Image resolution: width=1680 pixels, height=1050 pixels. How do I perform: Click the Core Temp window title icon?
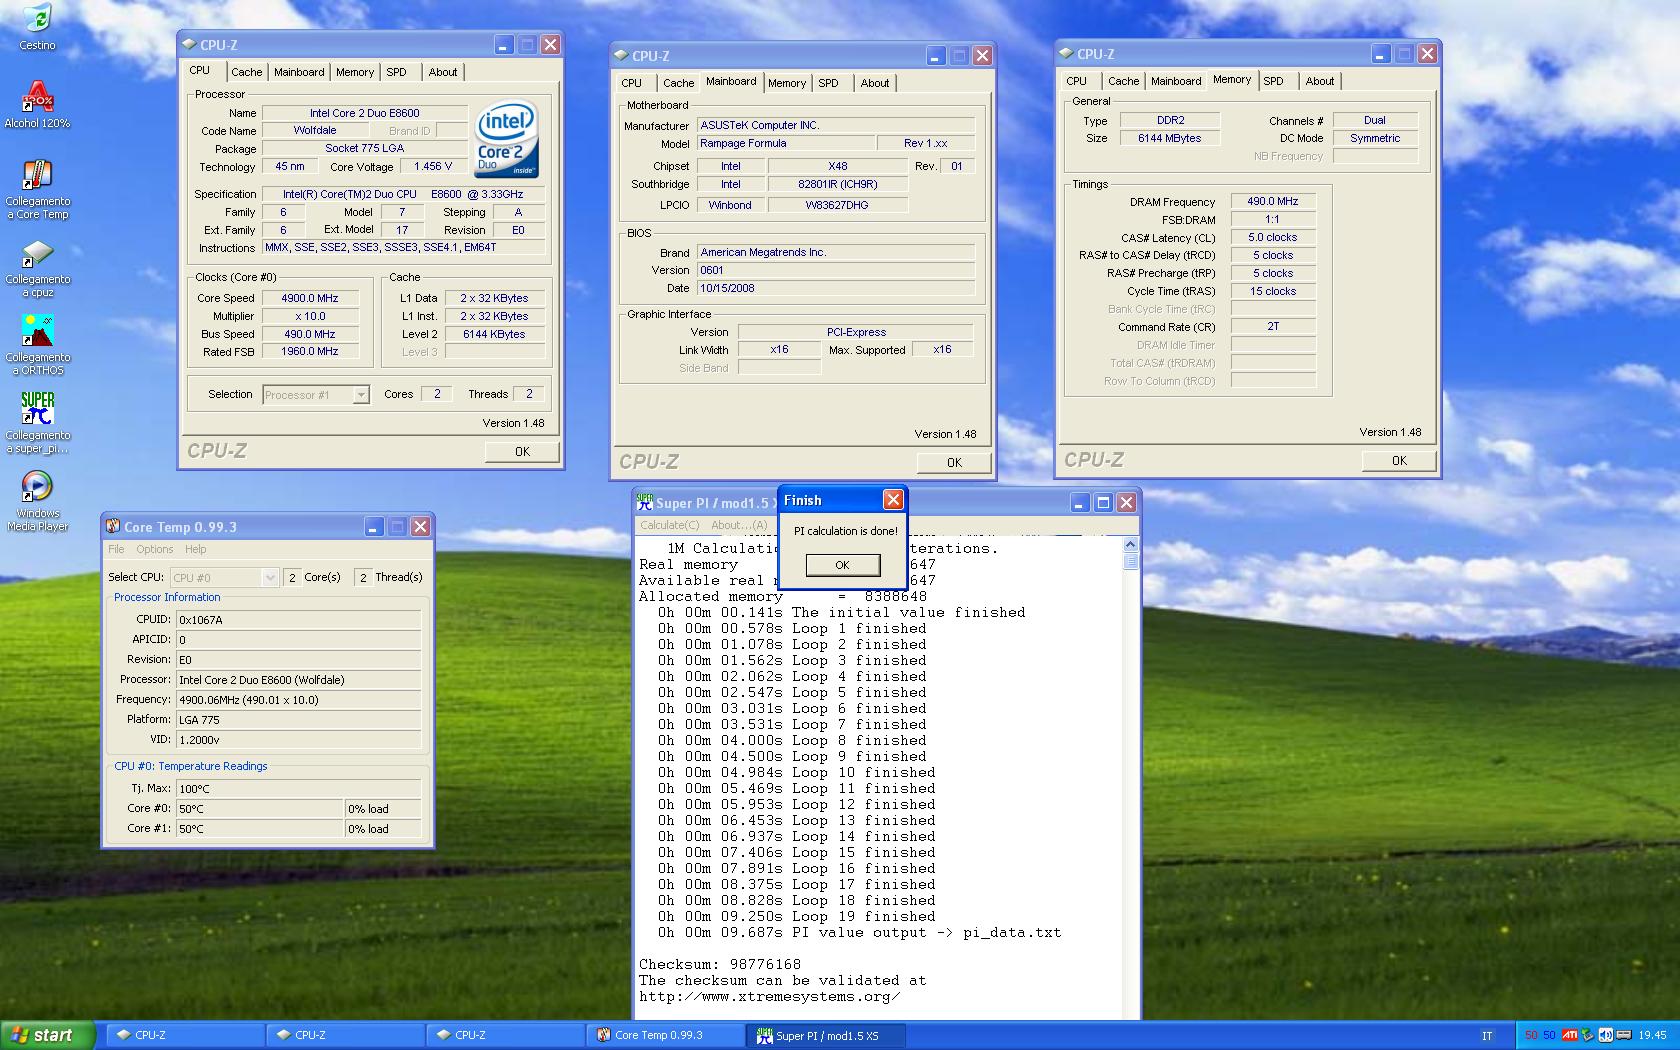click(113, 526)
